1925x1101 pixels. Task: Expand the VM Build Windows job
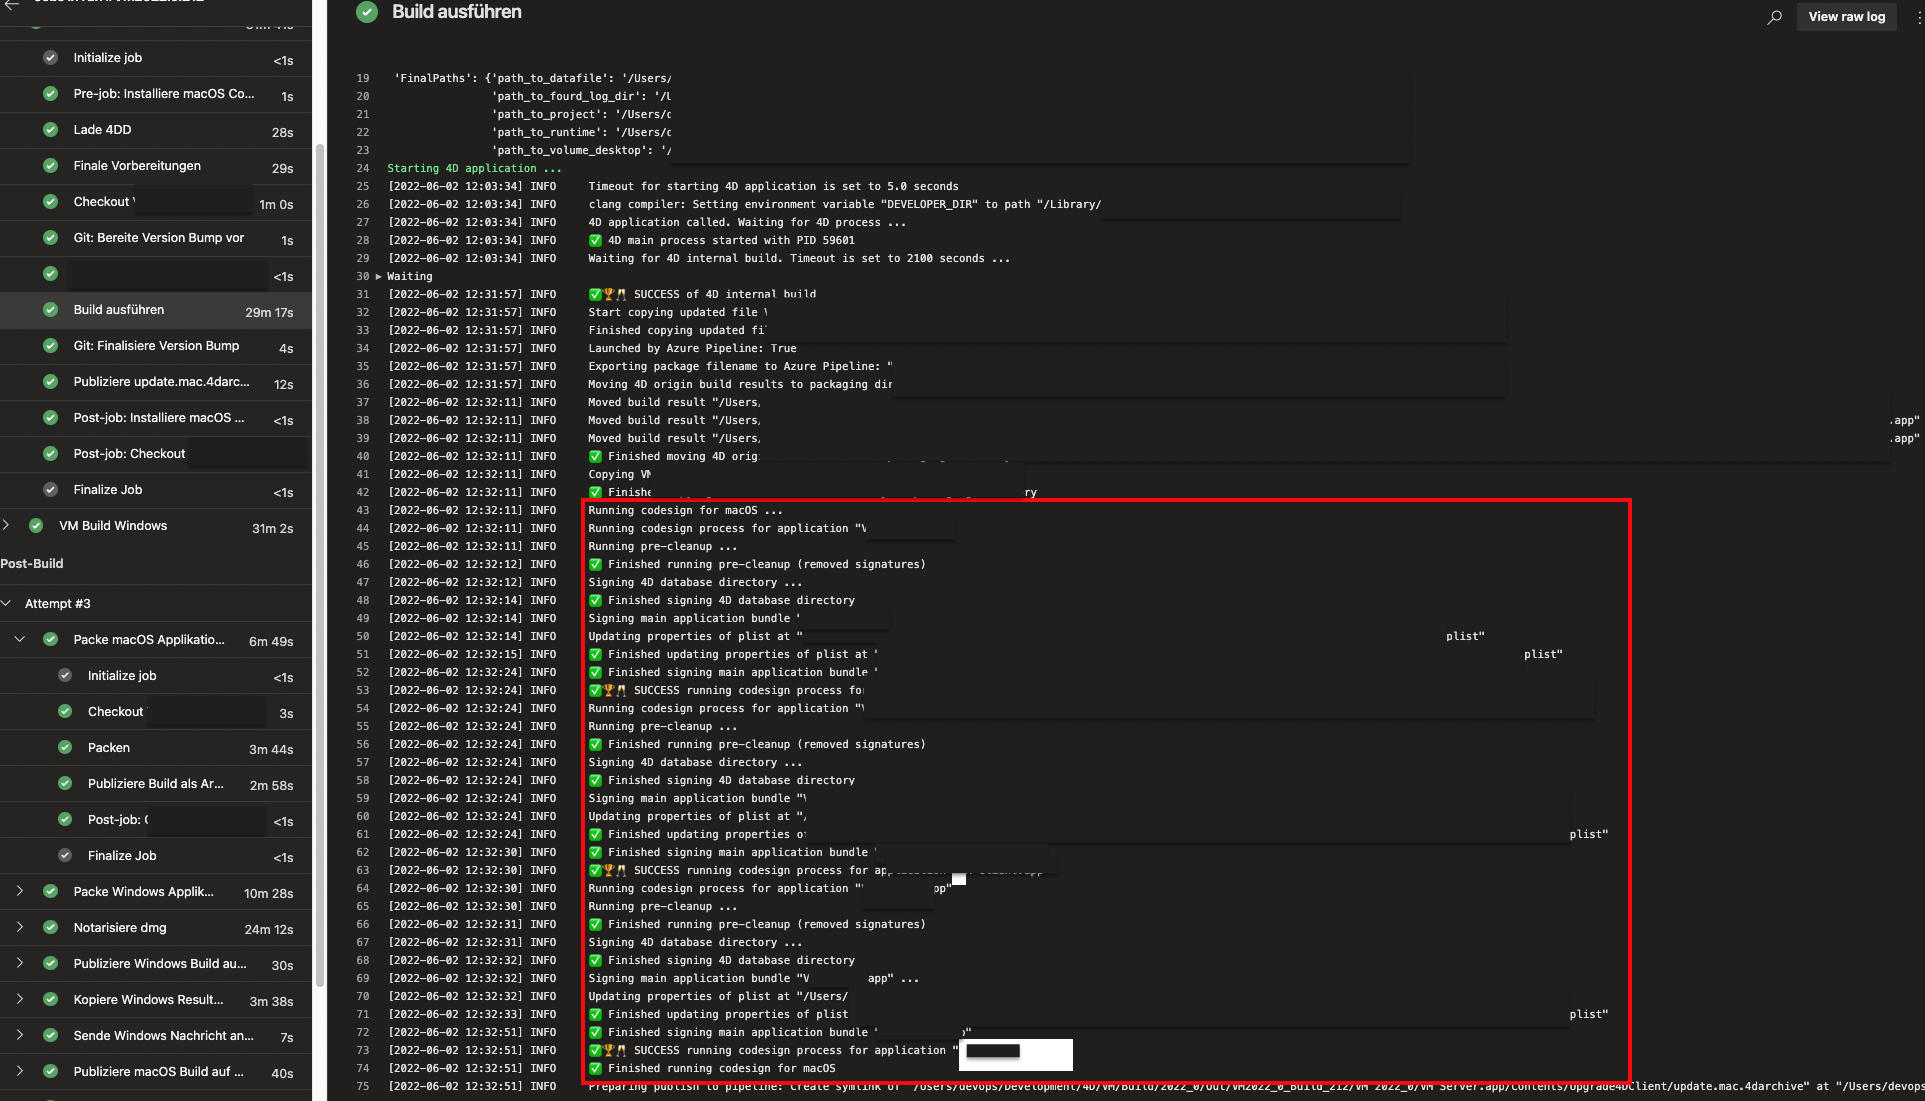tap(7, 526)
